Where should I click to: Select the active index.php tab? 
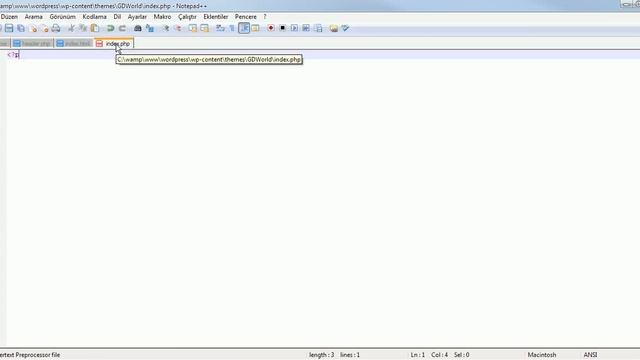(x=114, y=43)
